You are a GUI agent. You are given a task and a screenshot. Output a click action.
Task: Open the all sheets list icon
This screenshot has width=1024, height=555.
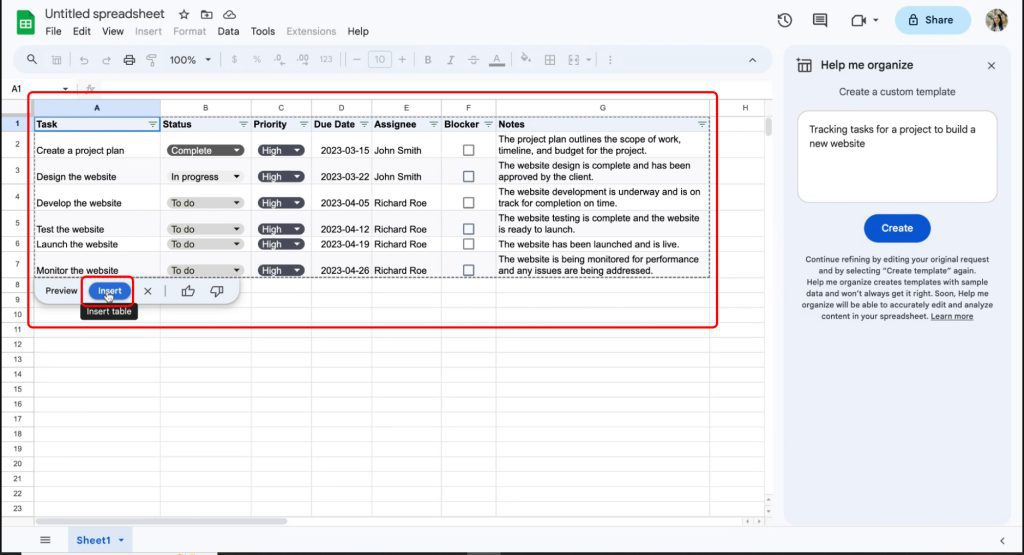(45, 540)
